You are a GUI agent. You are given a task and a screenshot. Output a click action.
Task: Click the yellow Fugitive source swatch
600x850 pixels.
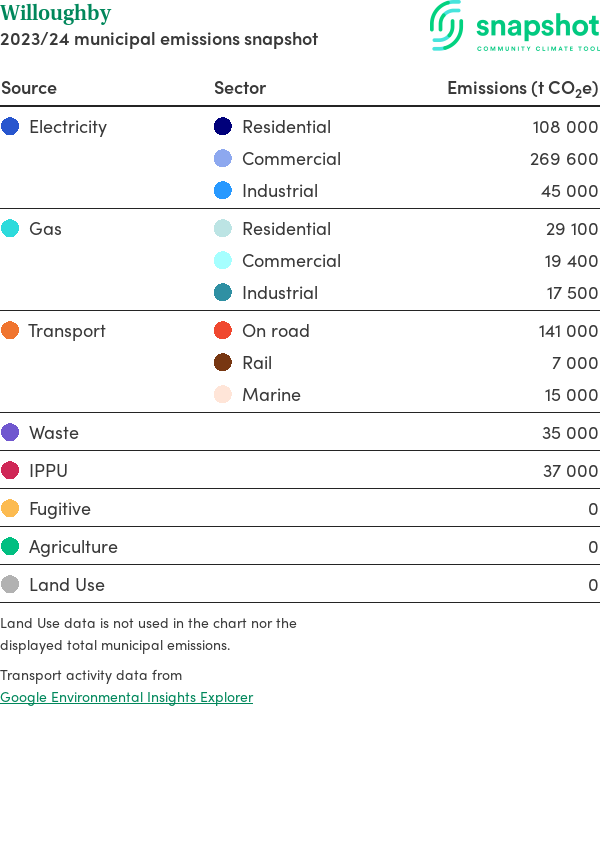tap(10, 508)
